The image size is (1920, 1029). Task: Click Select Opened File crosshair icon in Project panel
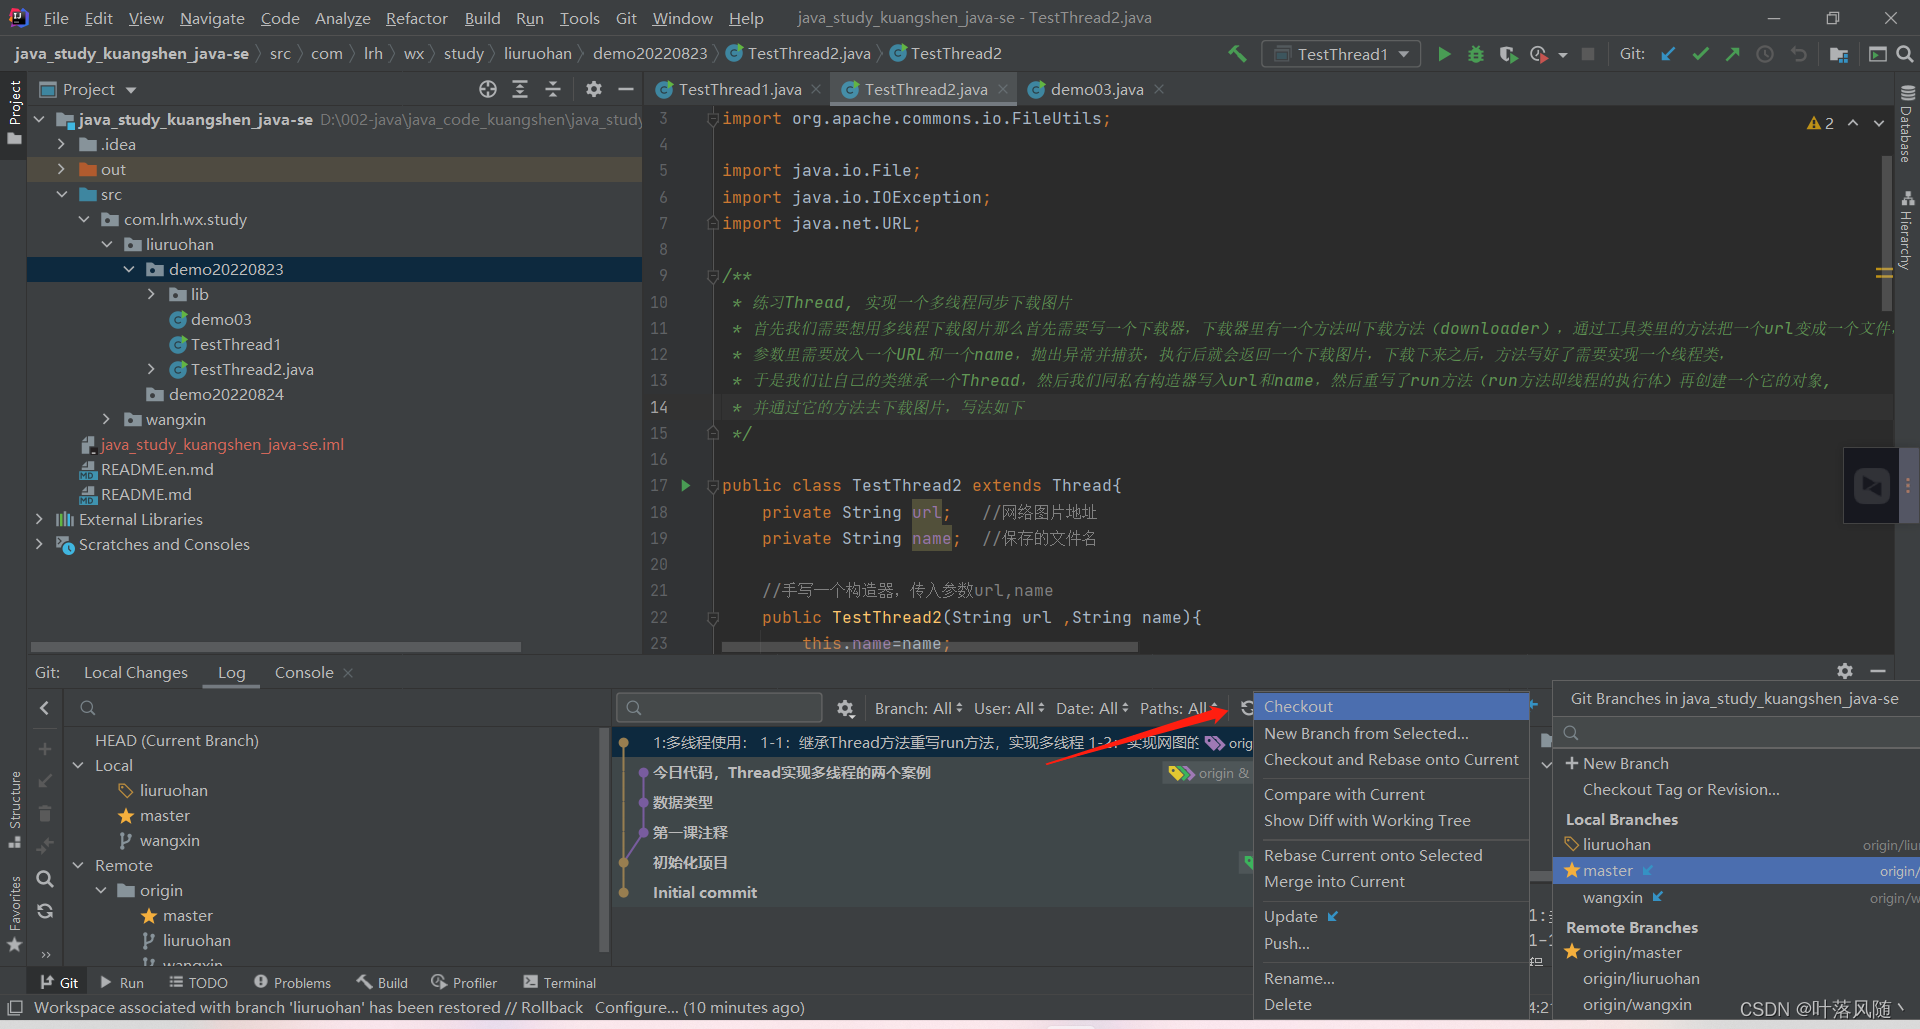pos(488,89)
